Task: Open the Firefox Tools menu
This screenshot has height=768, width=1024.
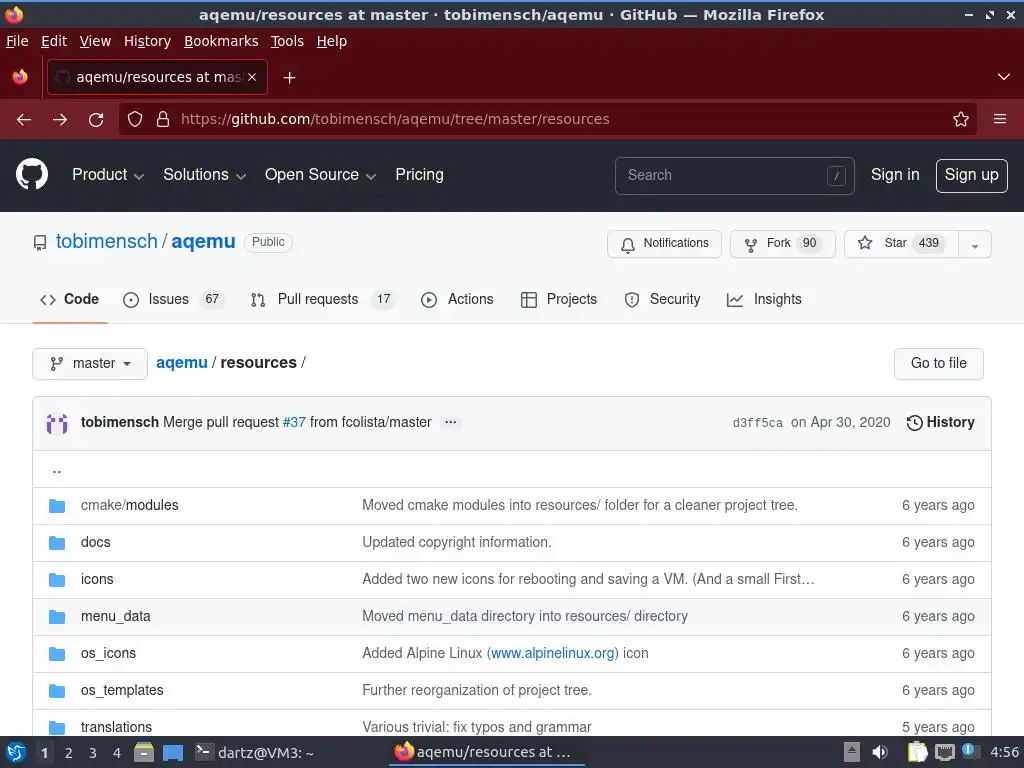Action: (287, 41)
